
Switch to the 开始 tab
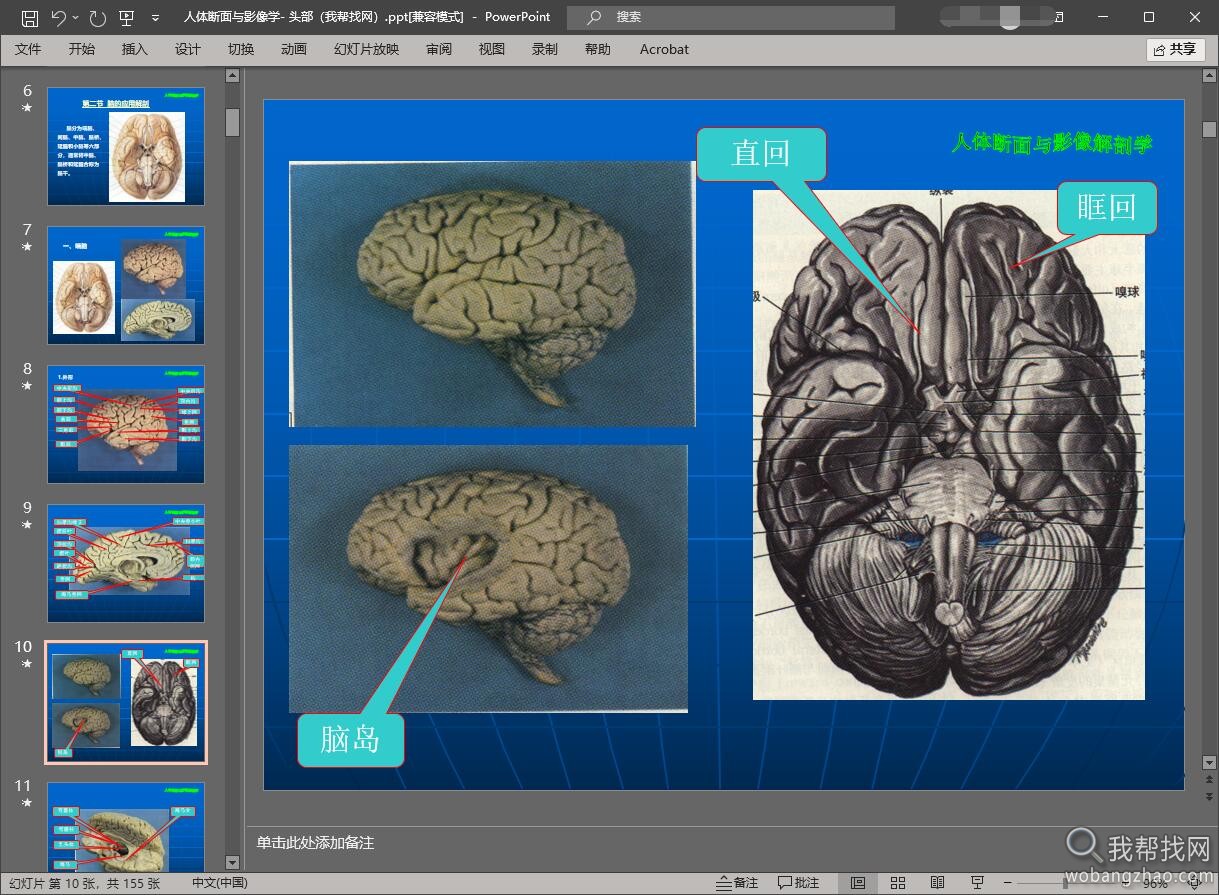(x=82, y=49)
